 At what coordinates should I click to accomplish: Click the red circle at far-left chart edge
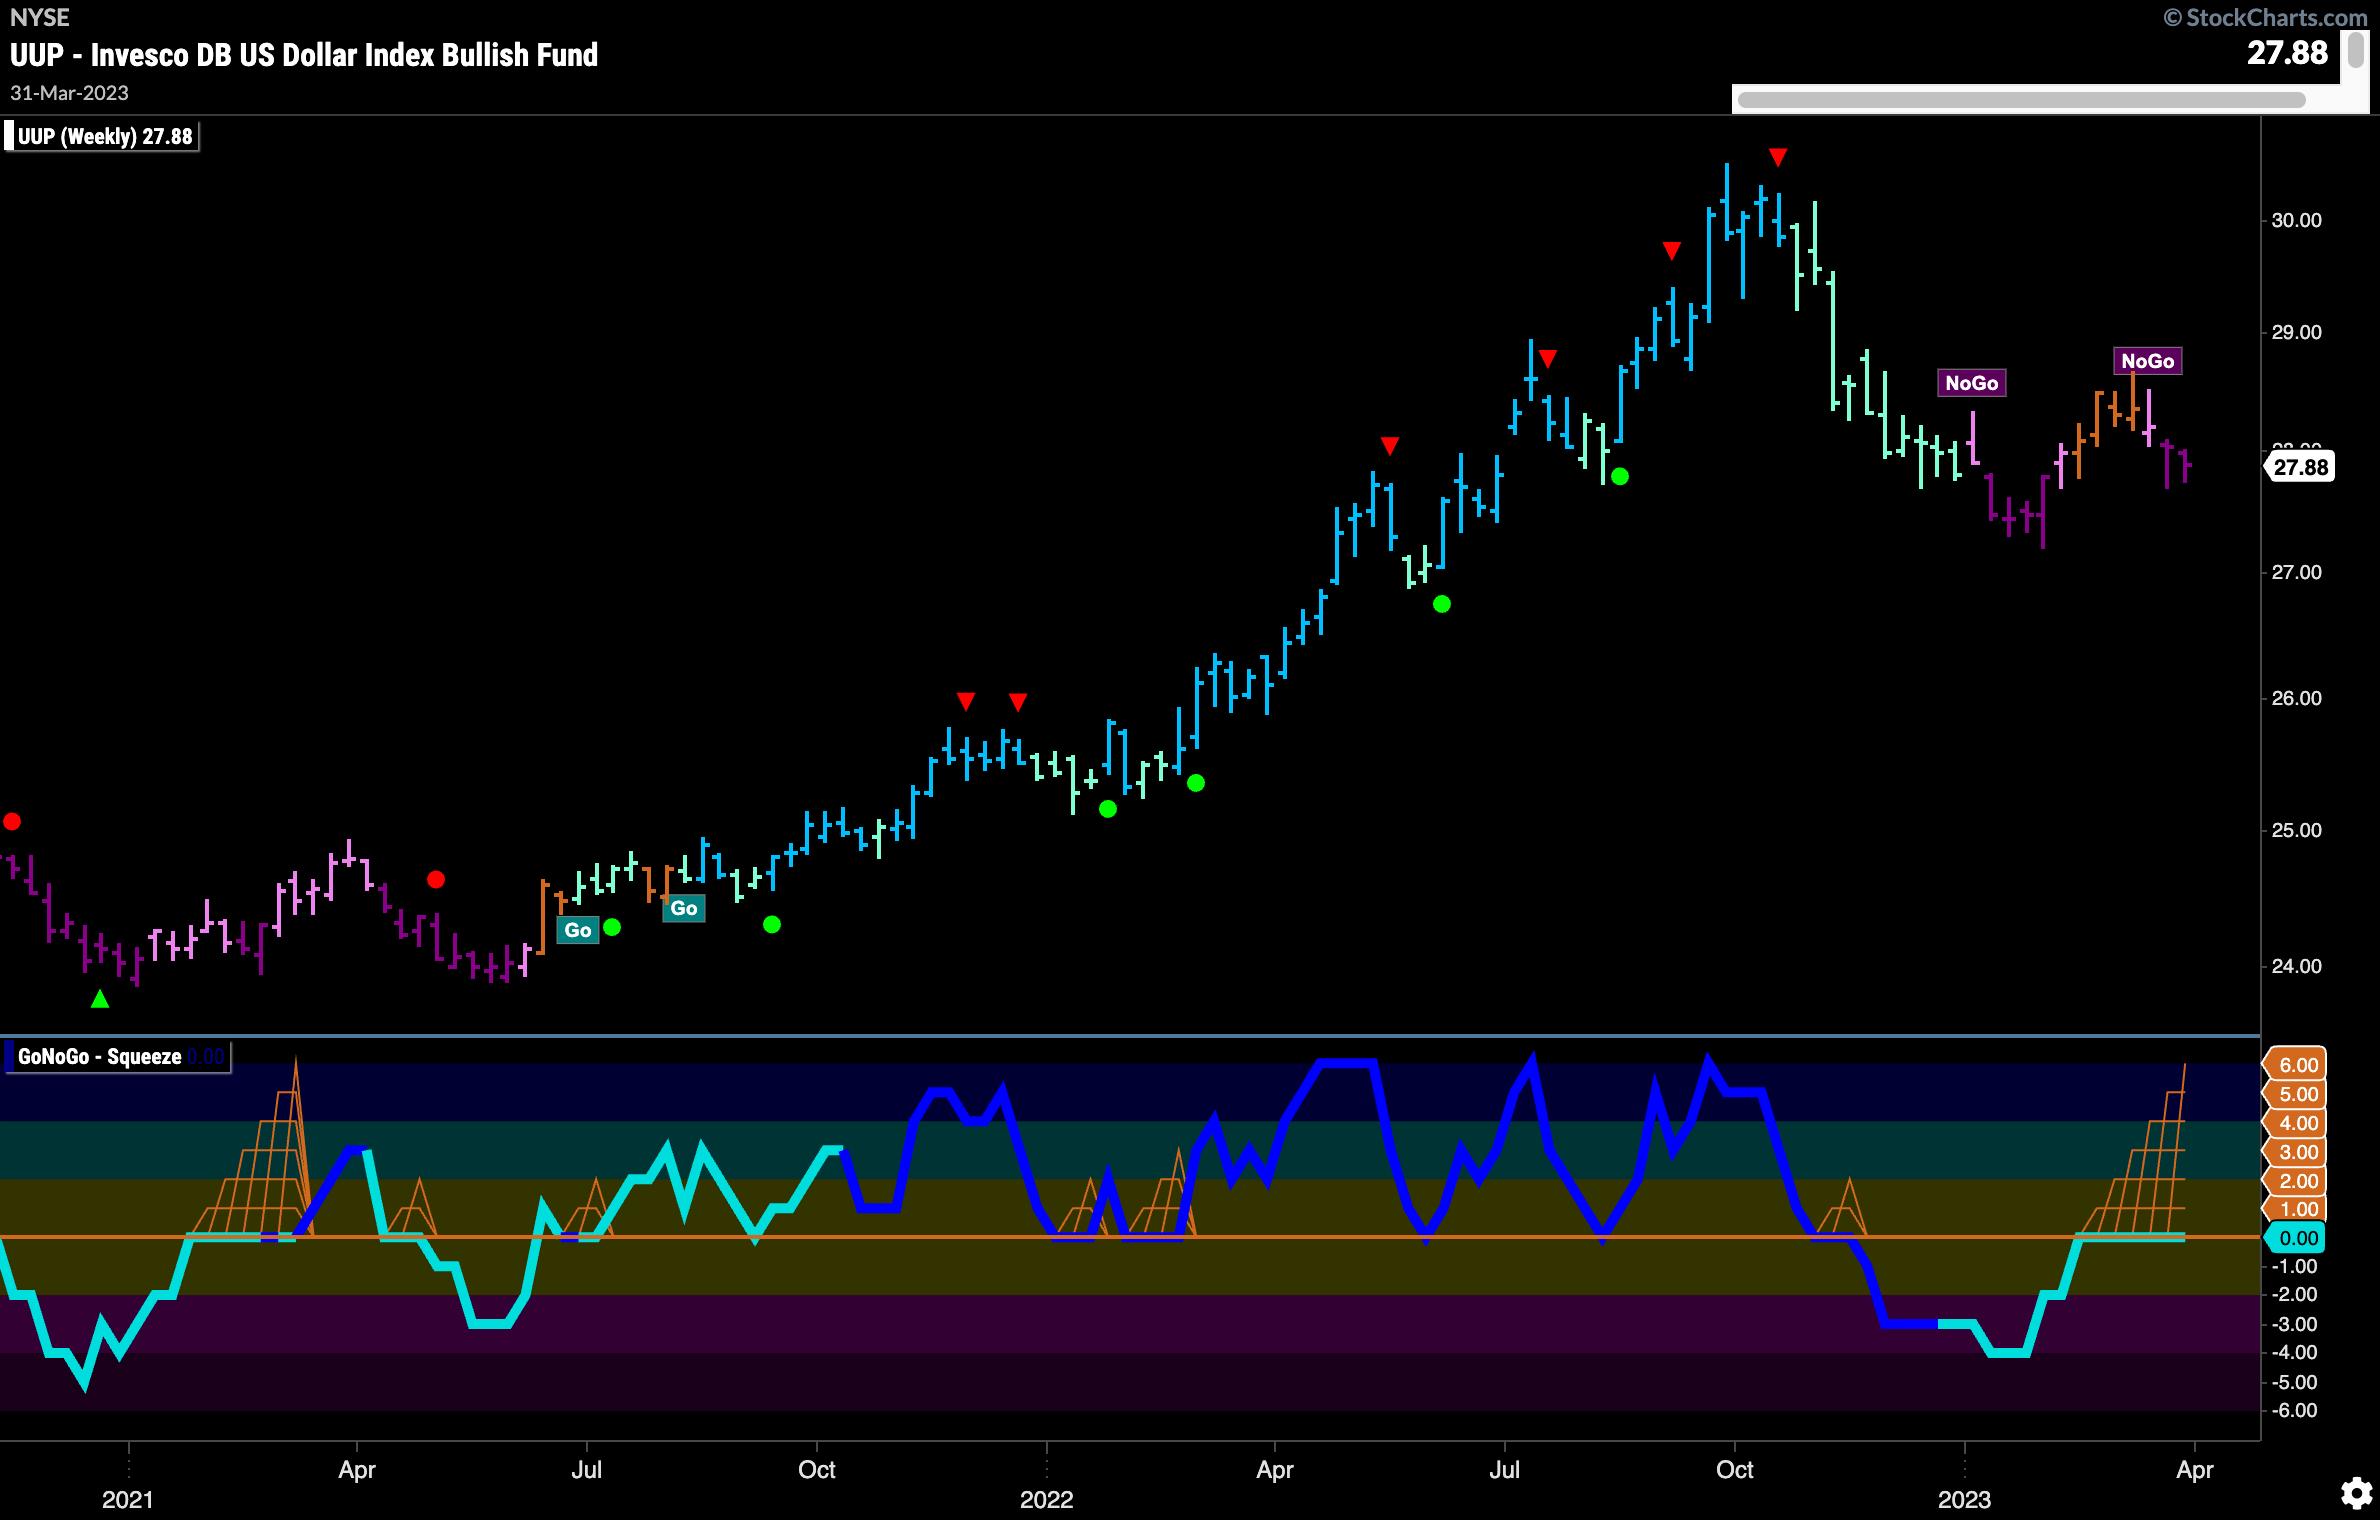coord(11,822)
